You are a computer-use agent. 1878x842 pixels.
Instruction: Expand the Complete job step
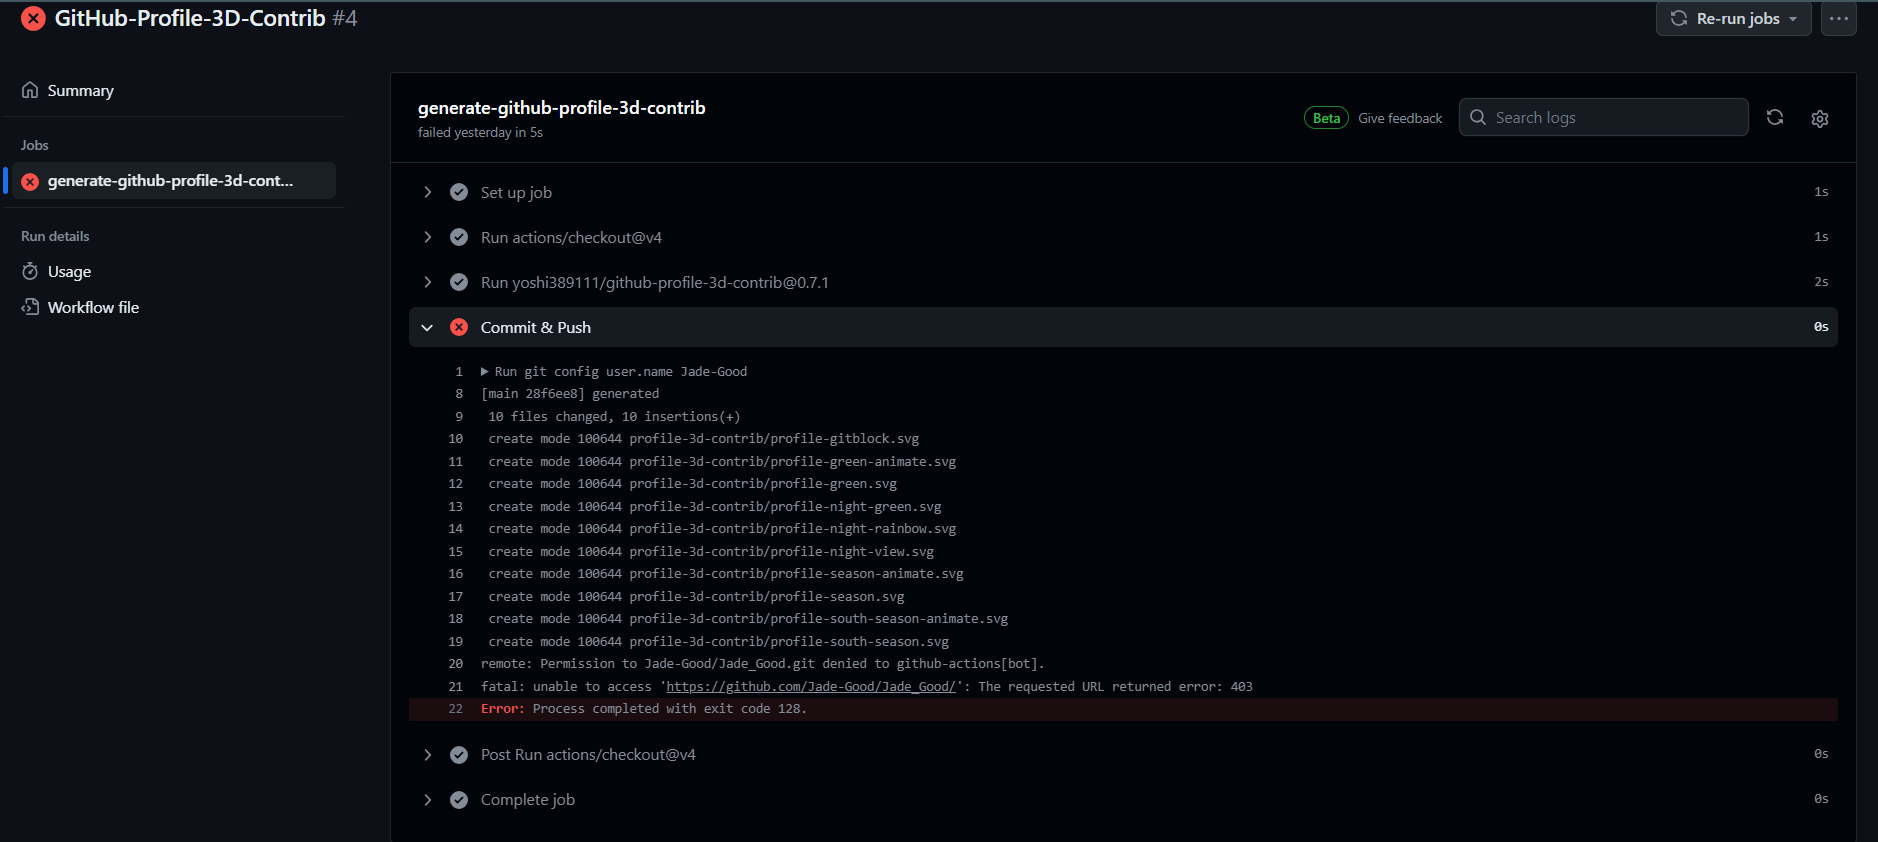coord(428,800)
